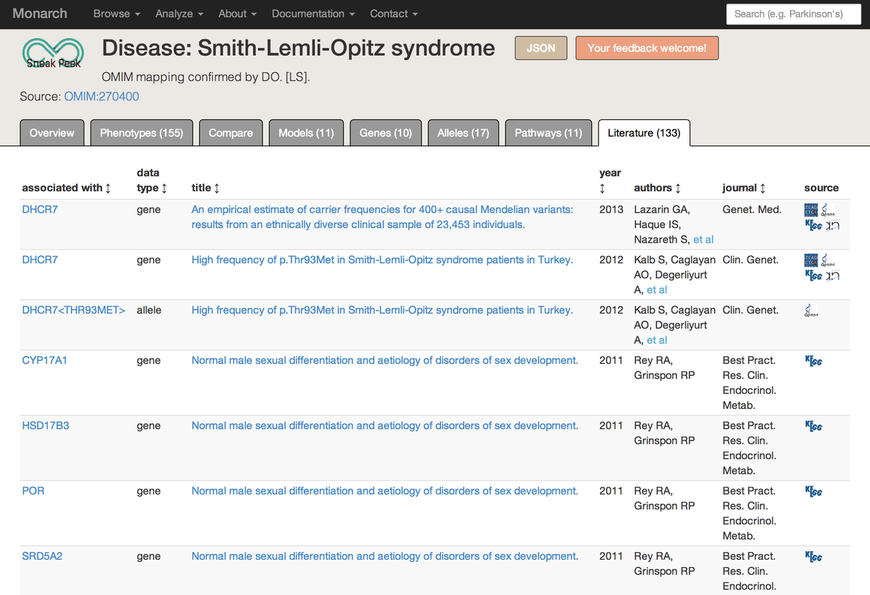Sort by journal column arrow
Screen dimensions: 870x595
(762, 188)
